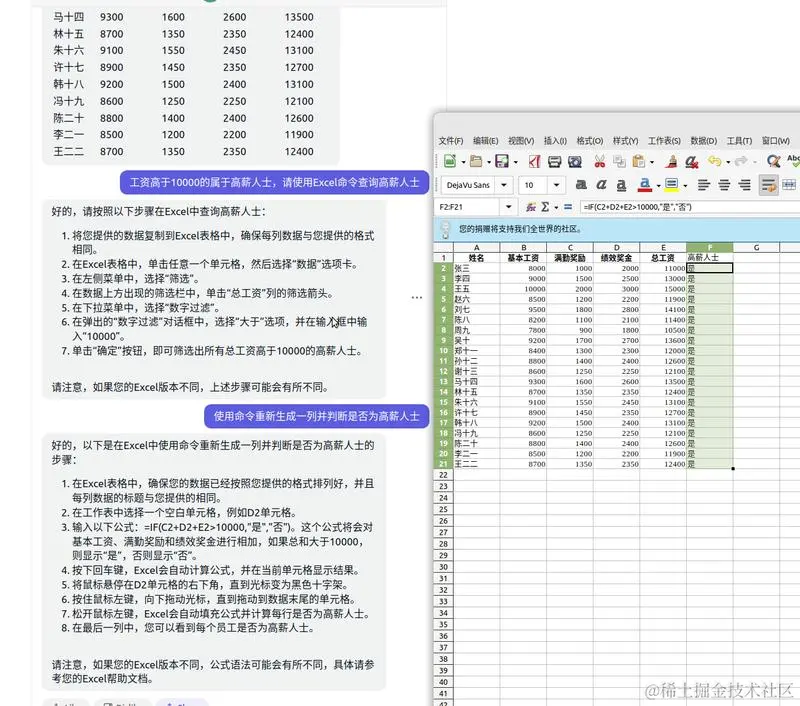The height and width of the screenshot is (706, 800).
Task: Click row header 22 in spreadsheet
Action: point(443,474)
